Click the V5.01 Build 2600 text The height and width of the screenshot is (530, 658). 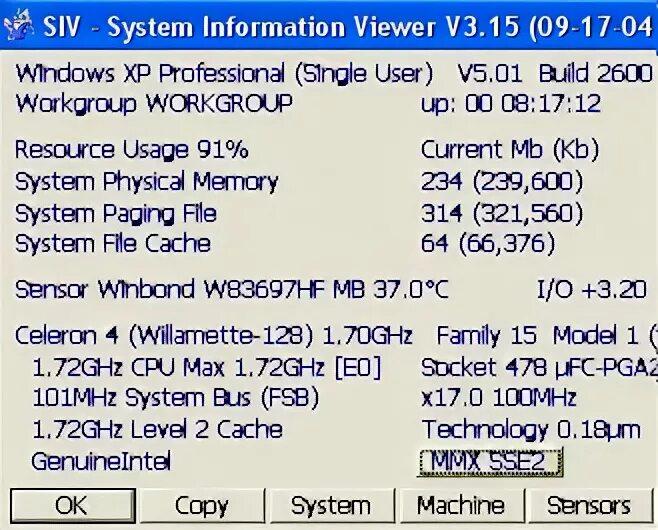[x=554, y=74]
